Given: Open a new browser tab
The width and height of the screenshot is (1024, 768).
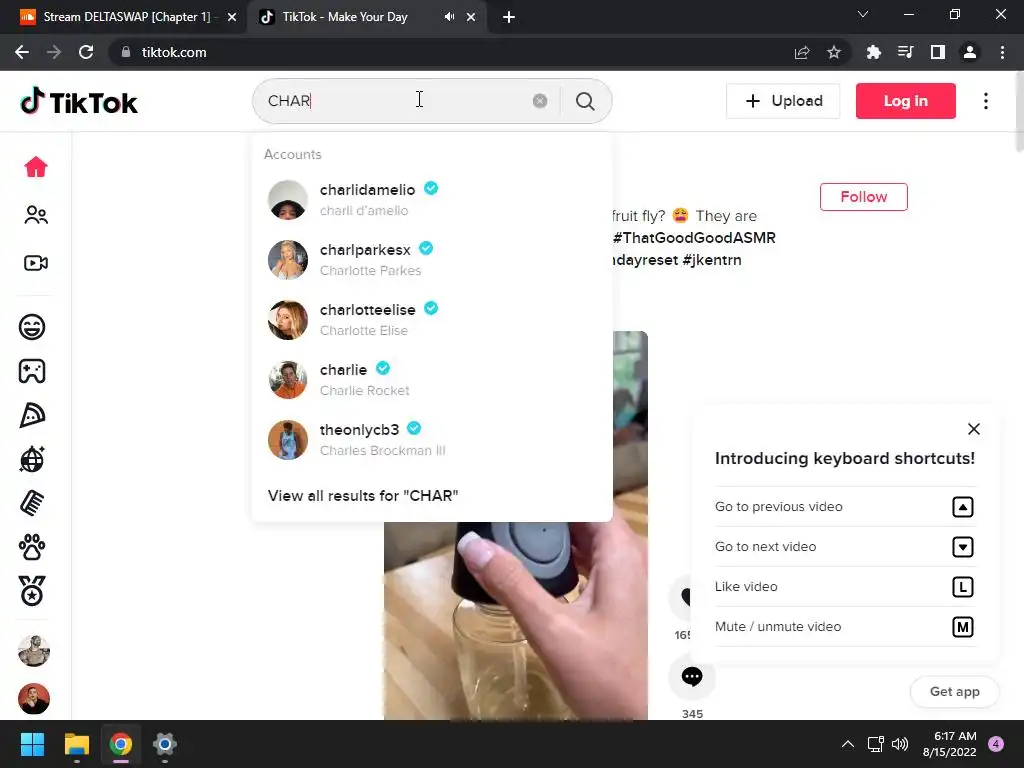Looking at the screenshot, I should [x=509, y=17].
